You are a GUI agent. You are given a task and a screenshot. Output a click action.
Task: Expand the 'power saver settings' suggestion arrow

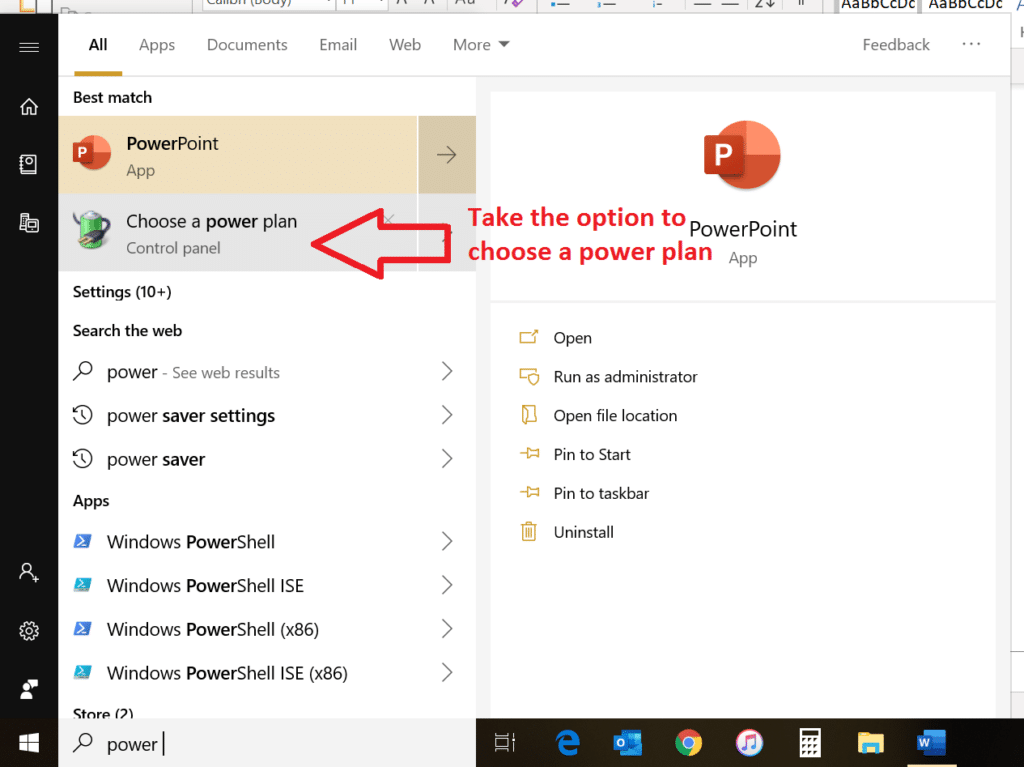pyautogui.click(x=447, y=415)
